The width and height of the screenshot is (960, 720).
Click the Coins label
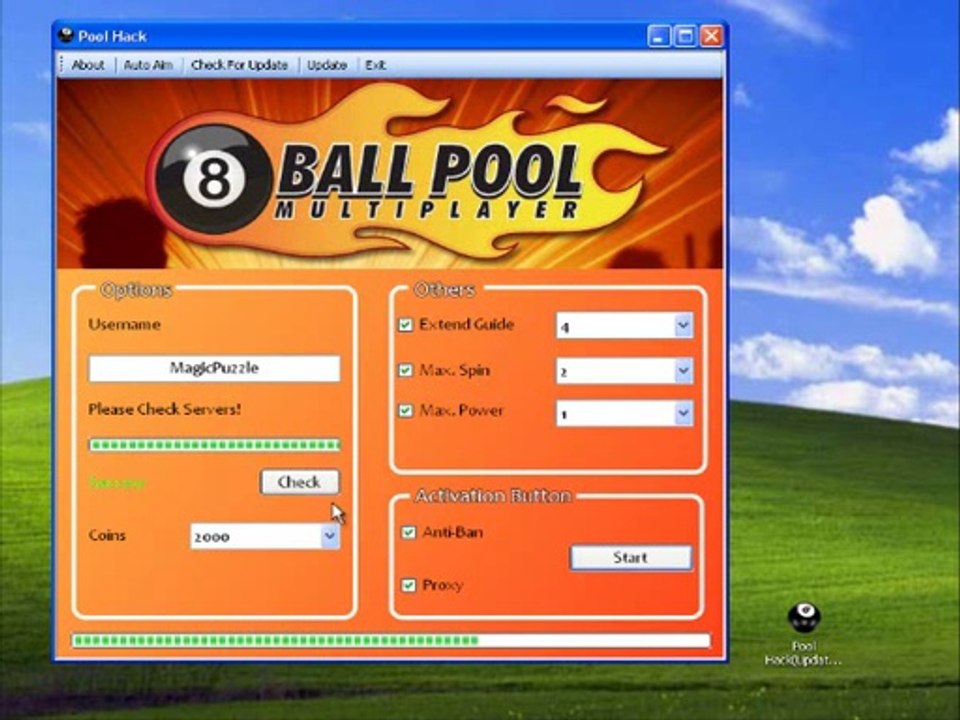pos(107,535)
